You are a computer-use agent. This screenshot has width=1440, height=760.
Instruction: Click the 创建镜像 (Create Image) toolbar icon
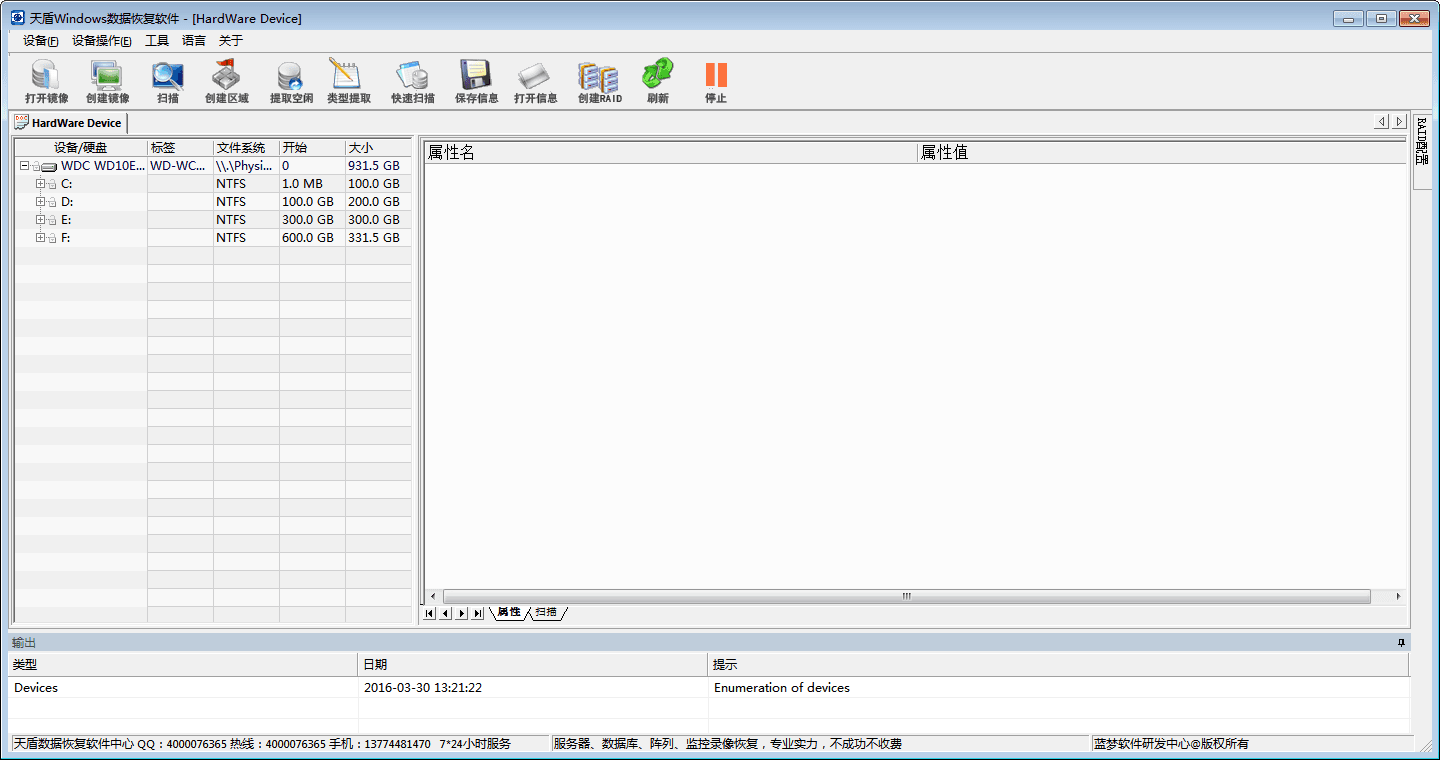pyautogui.click(x=107, y=81)
